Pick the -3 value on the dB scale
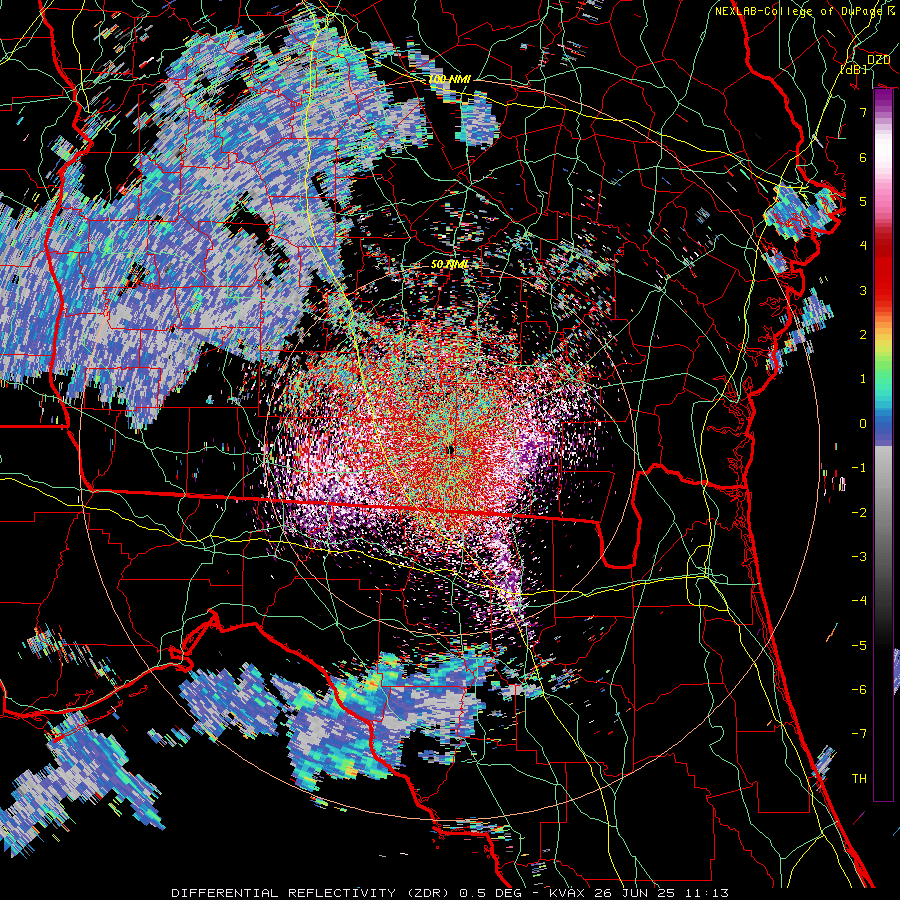 859,557
